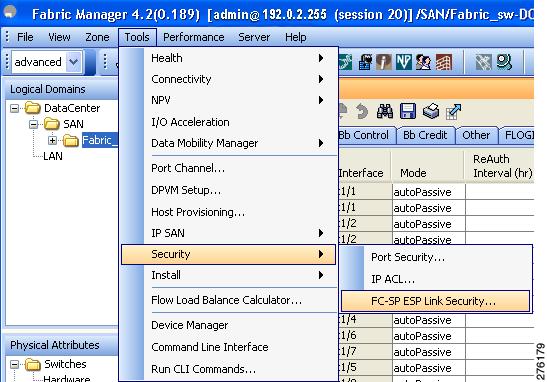Click the Interface column header
This screenshot has height=382, width=547.
click(365, 166)
